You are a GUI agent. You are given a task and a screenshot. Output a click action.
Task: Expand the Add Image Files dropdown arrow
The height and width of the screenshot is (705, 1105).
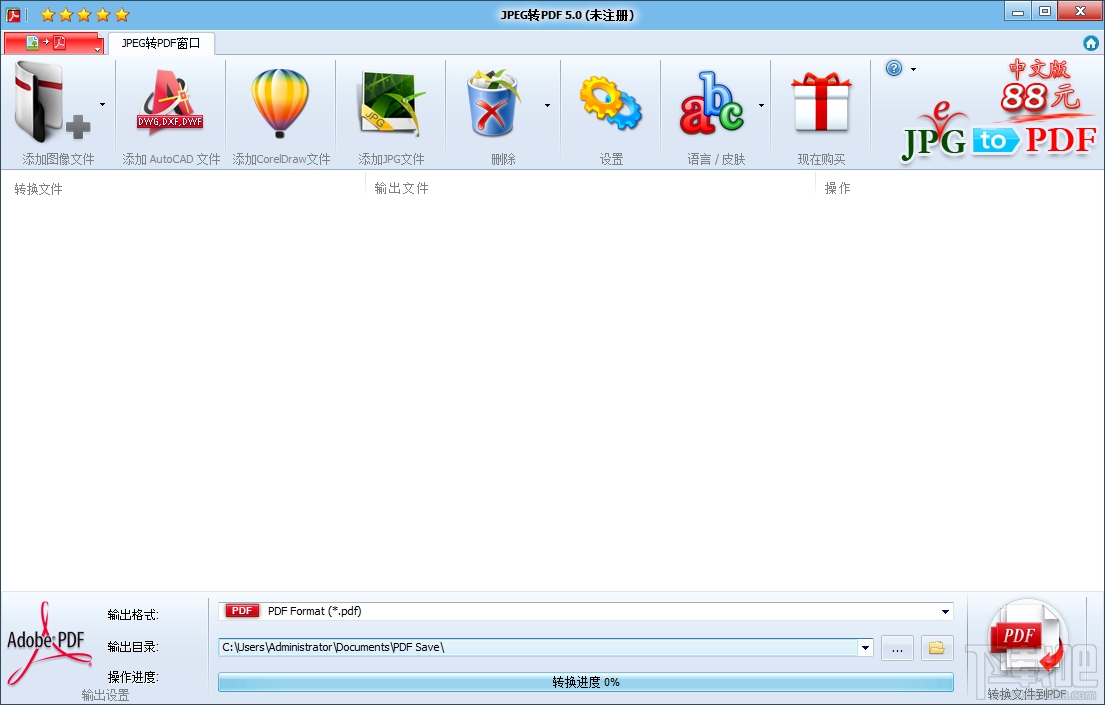103,105
